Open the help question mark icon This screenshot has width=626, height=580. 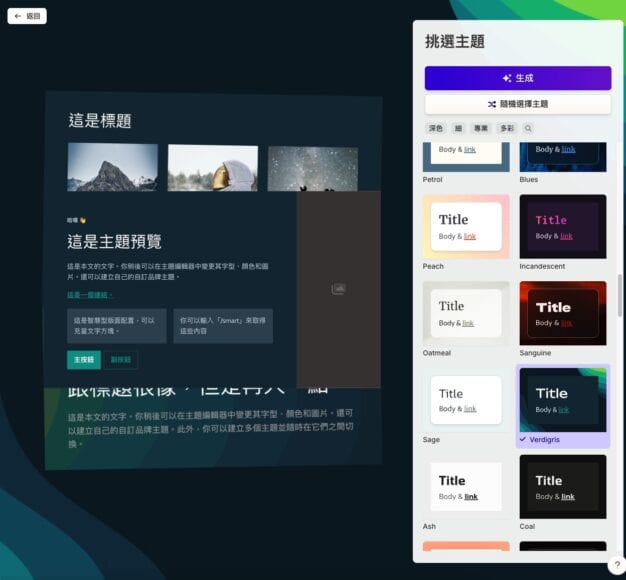click(x=616, y=565)
